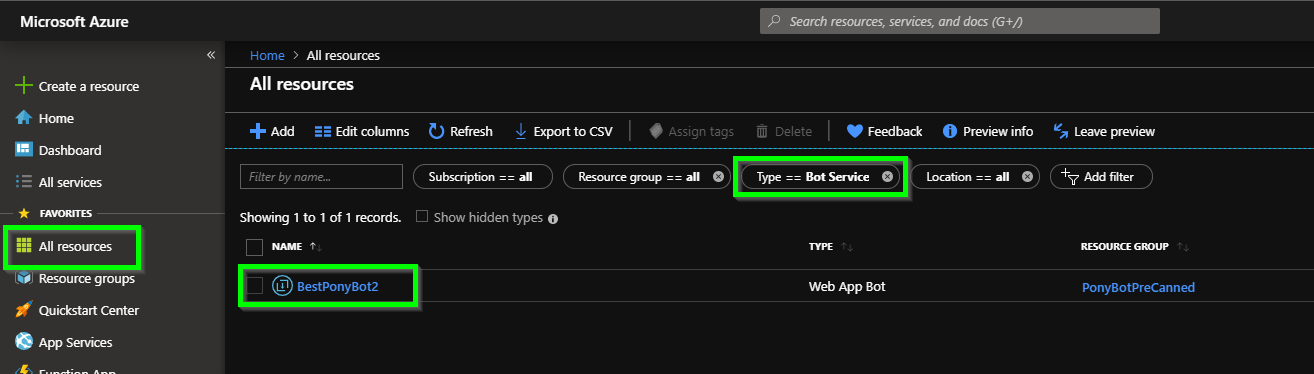The height and width of the screenshot is (374, 1314).
Task: Open Quickstart Center rocket icon
Action: click(24, 310)
